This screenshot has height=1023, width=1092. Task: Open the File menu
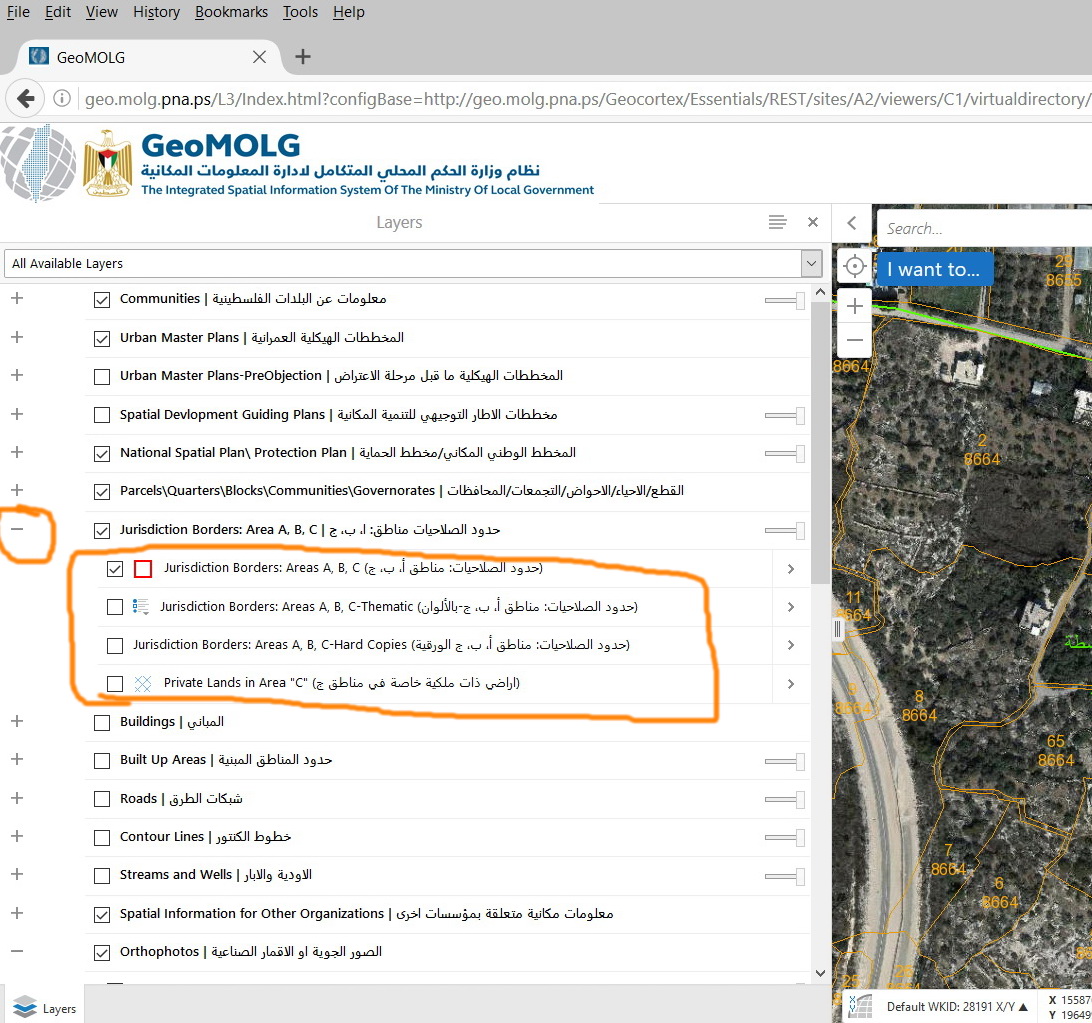pyautogui.click(x=18, y=12)
